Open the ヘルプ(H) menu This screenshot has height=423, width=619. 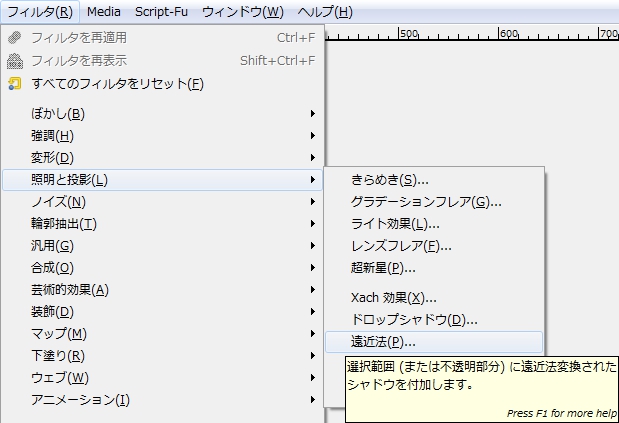325,12
